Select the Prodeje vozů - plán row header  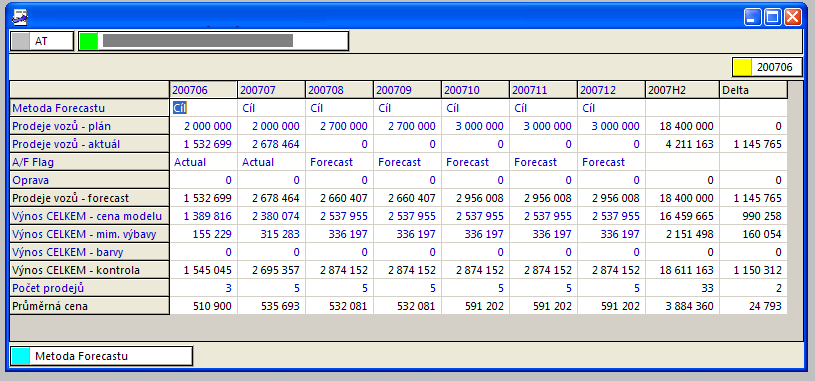click(90, 126)
